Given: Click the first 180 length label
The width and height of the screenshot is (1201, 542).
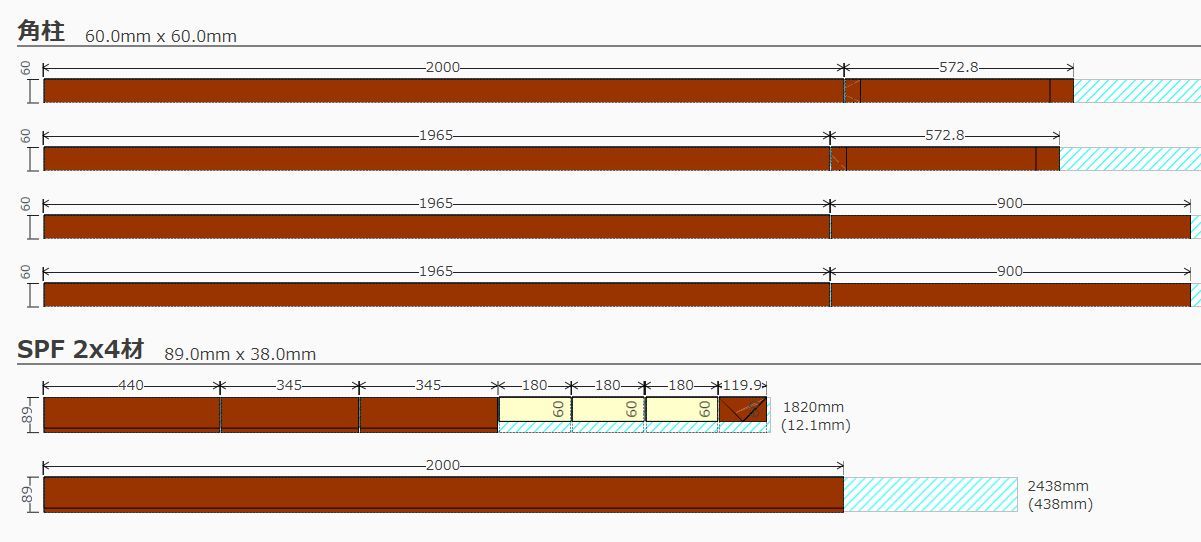Looking at the screenshot, I should [x=535, y=386].
